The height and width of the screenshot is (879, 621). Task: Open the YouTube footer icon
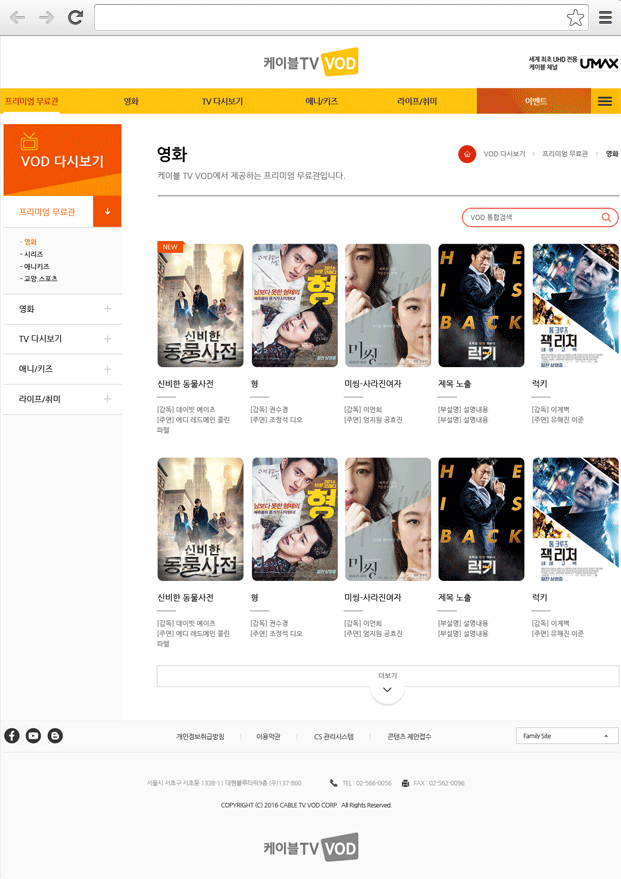click(x=34, y=736)
